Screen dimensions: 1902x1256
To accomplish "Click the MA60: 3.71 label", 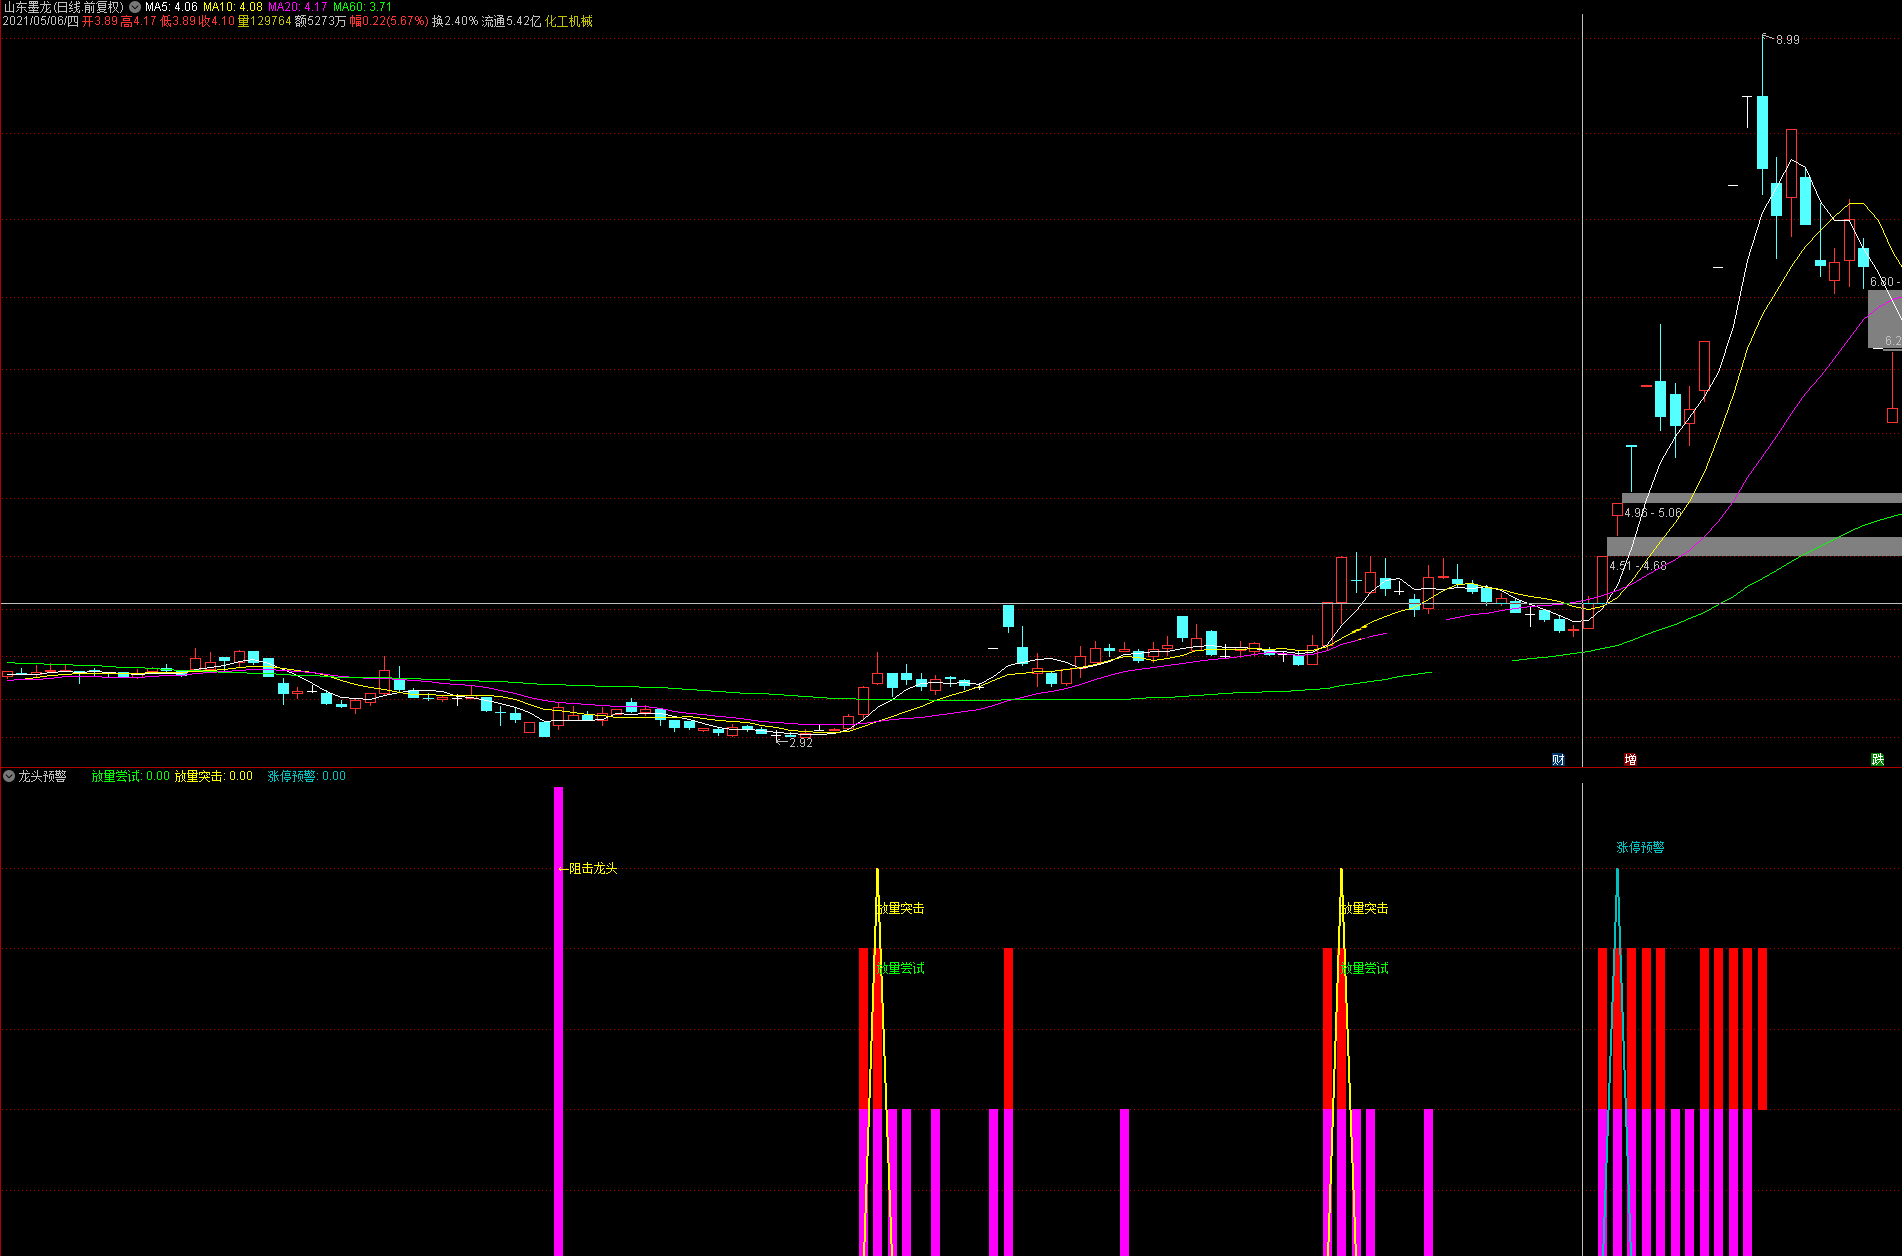I will point(362,7).
